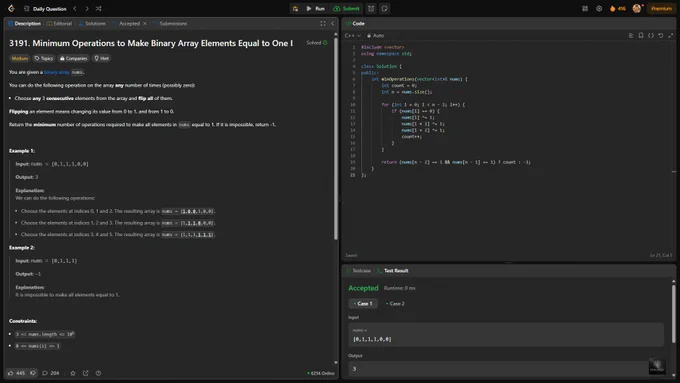Image resolution: width=680 pixels, height=383 pixels.
Task: Click the Medium difficulty tag
Action: point(20,58)
